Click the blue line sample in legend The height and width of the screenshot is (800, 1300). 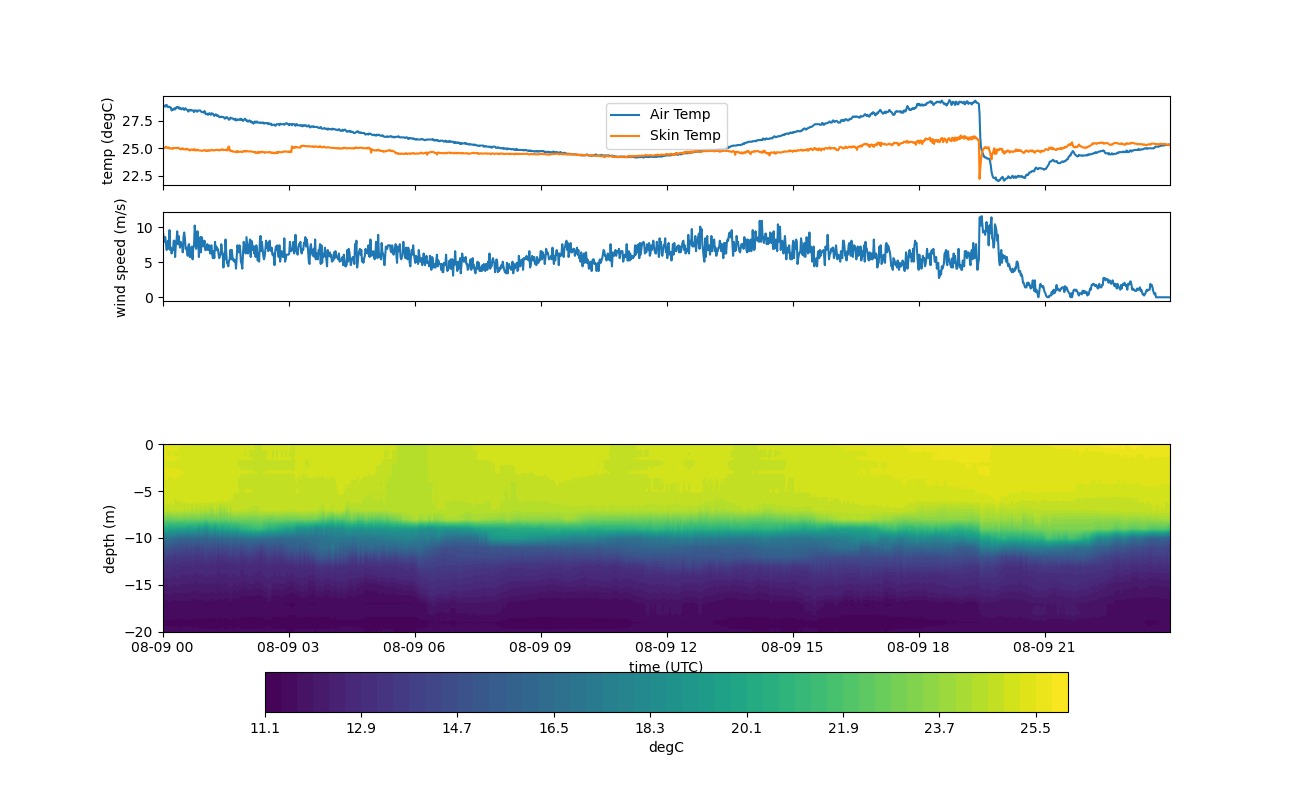pyautogui.click(x=625, y=115)
